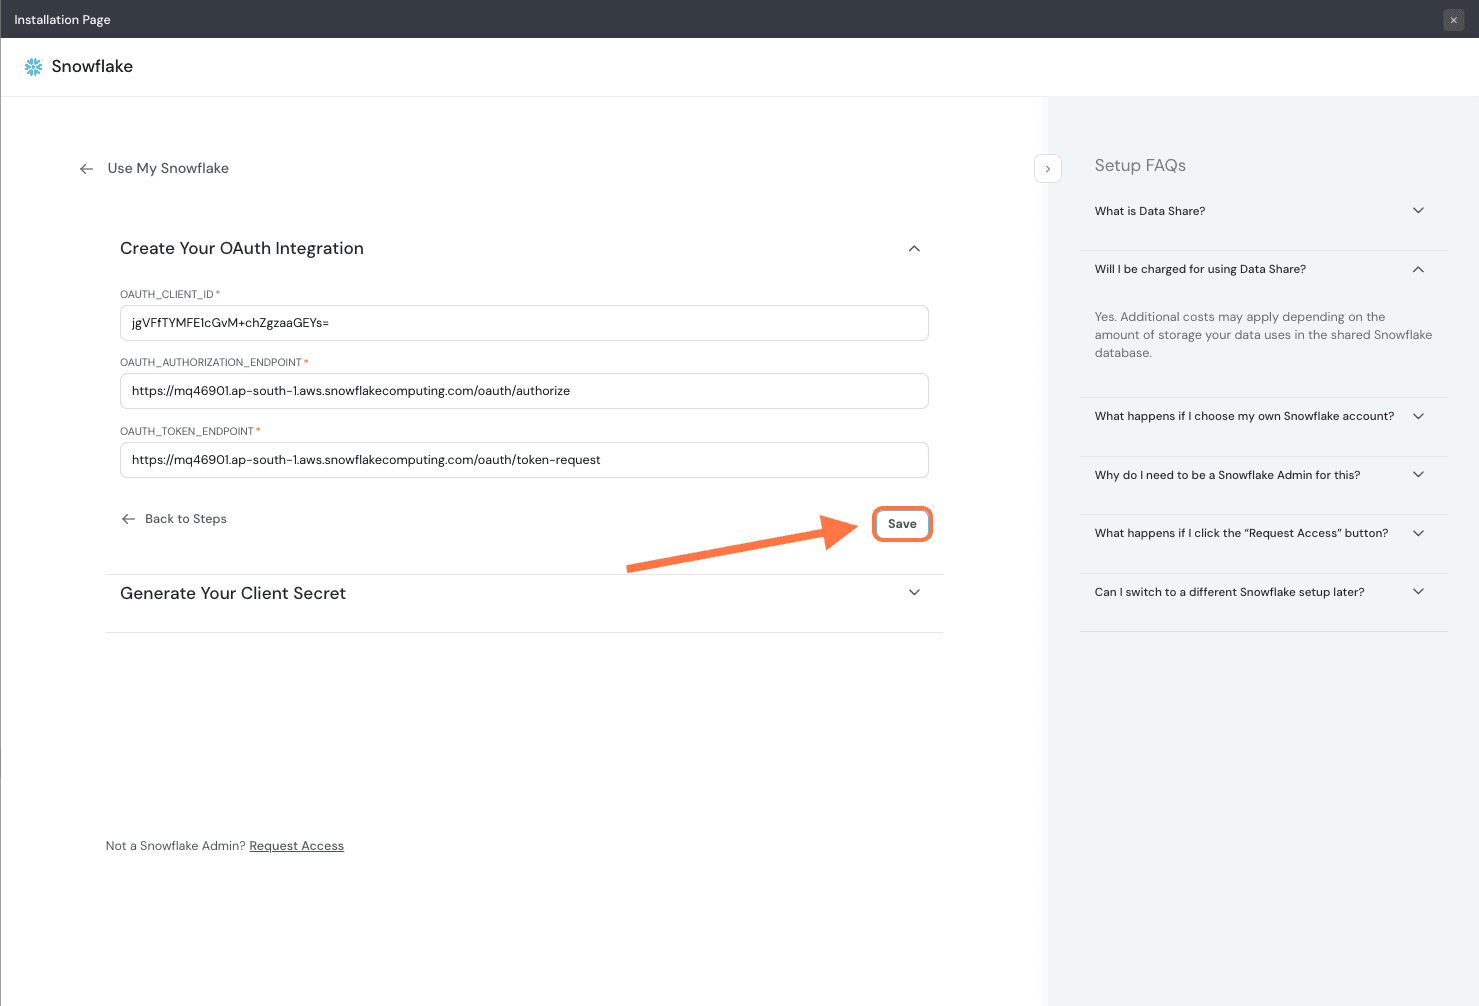Screen dimensions: 1479x1006
Task: Expand the own Snowflake account FAQ chevron
Action: [1418, 416]
